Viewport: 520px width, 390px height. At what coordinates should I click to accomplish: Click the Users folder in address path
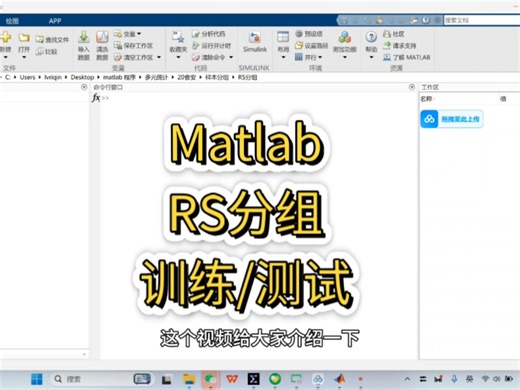27,77
